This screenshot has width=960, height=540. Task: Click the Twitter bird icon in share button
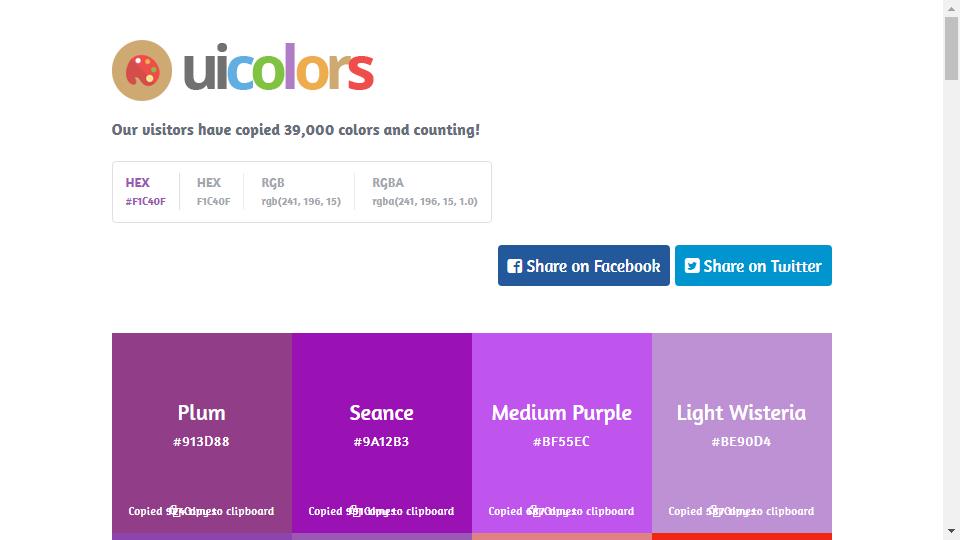(692, 266)
